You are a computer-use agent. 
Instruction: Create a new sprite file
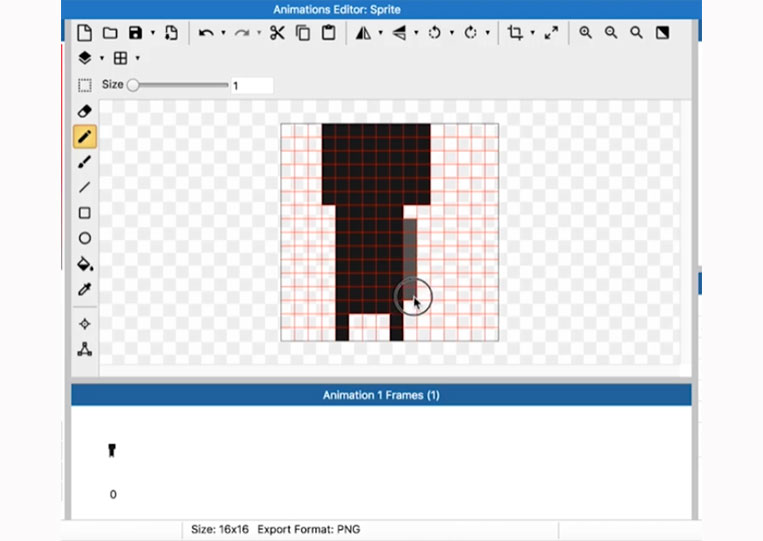point(84,33)
